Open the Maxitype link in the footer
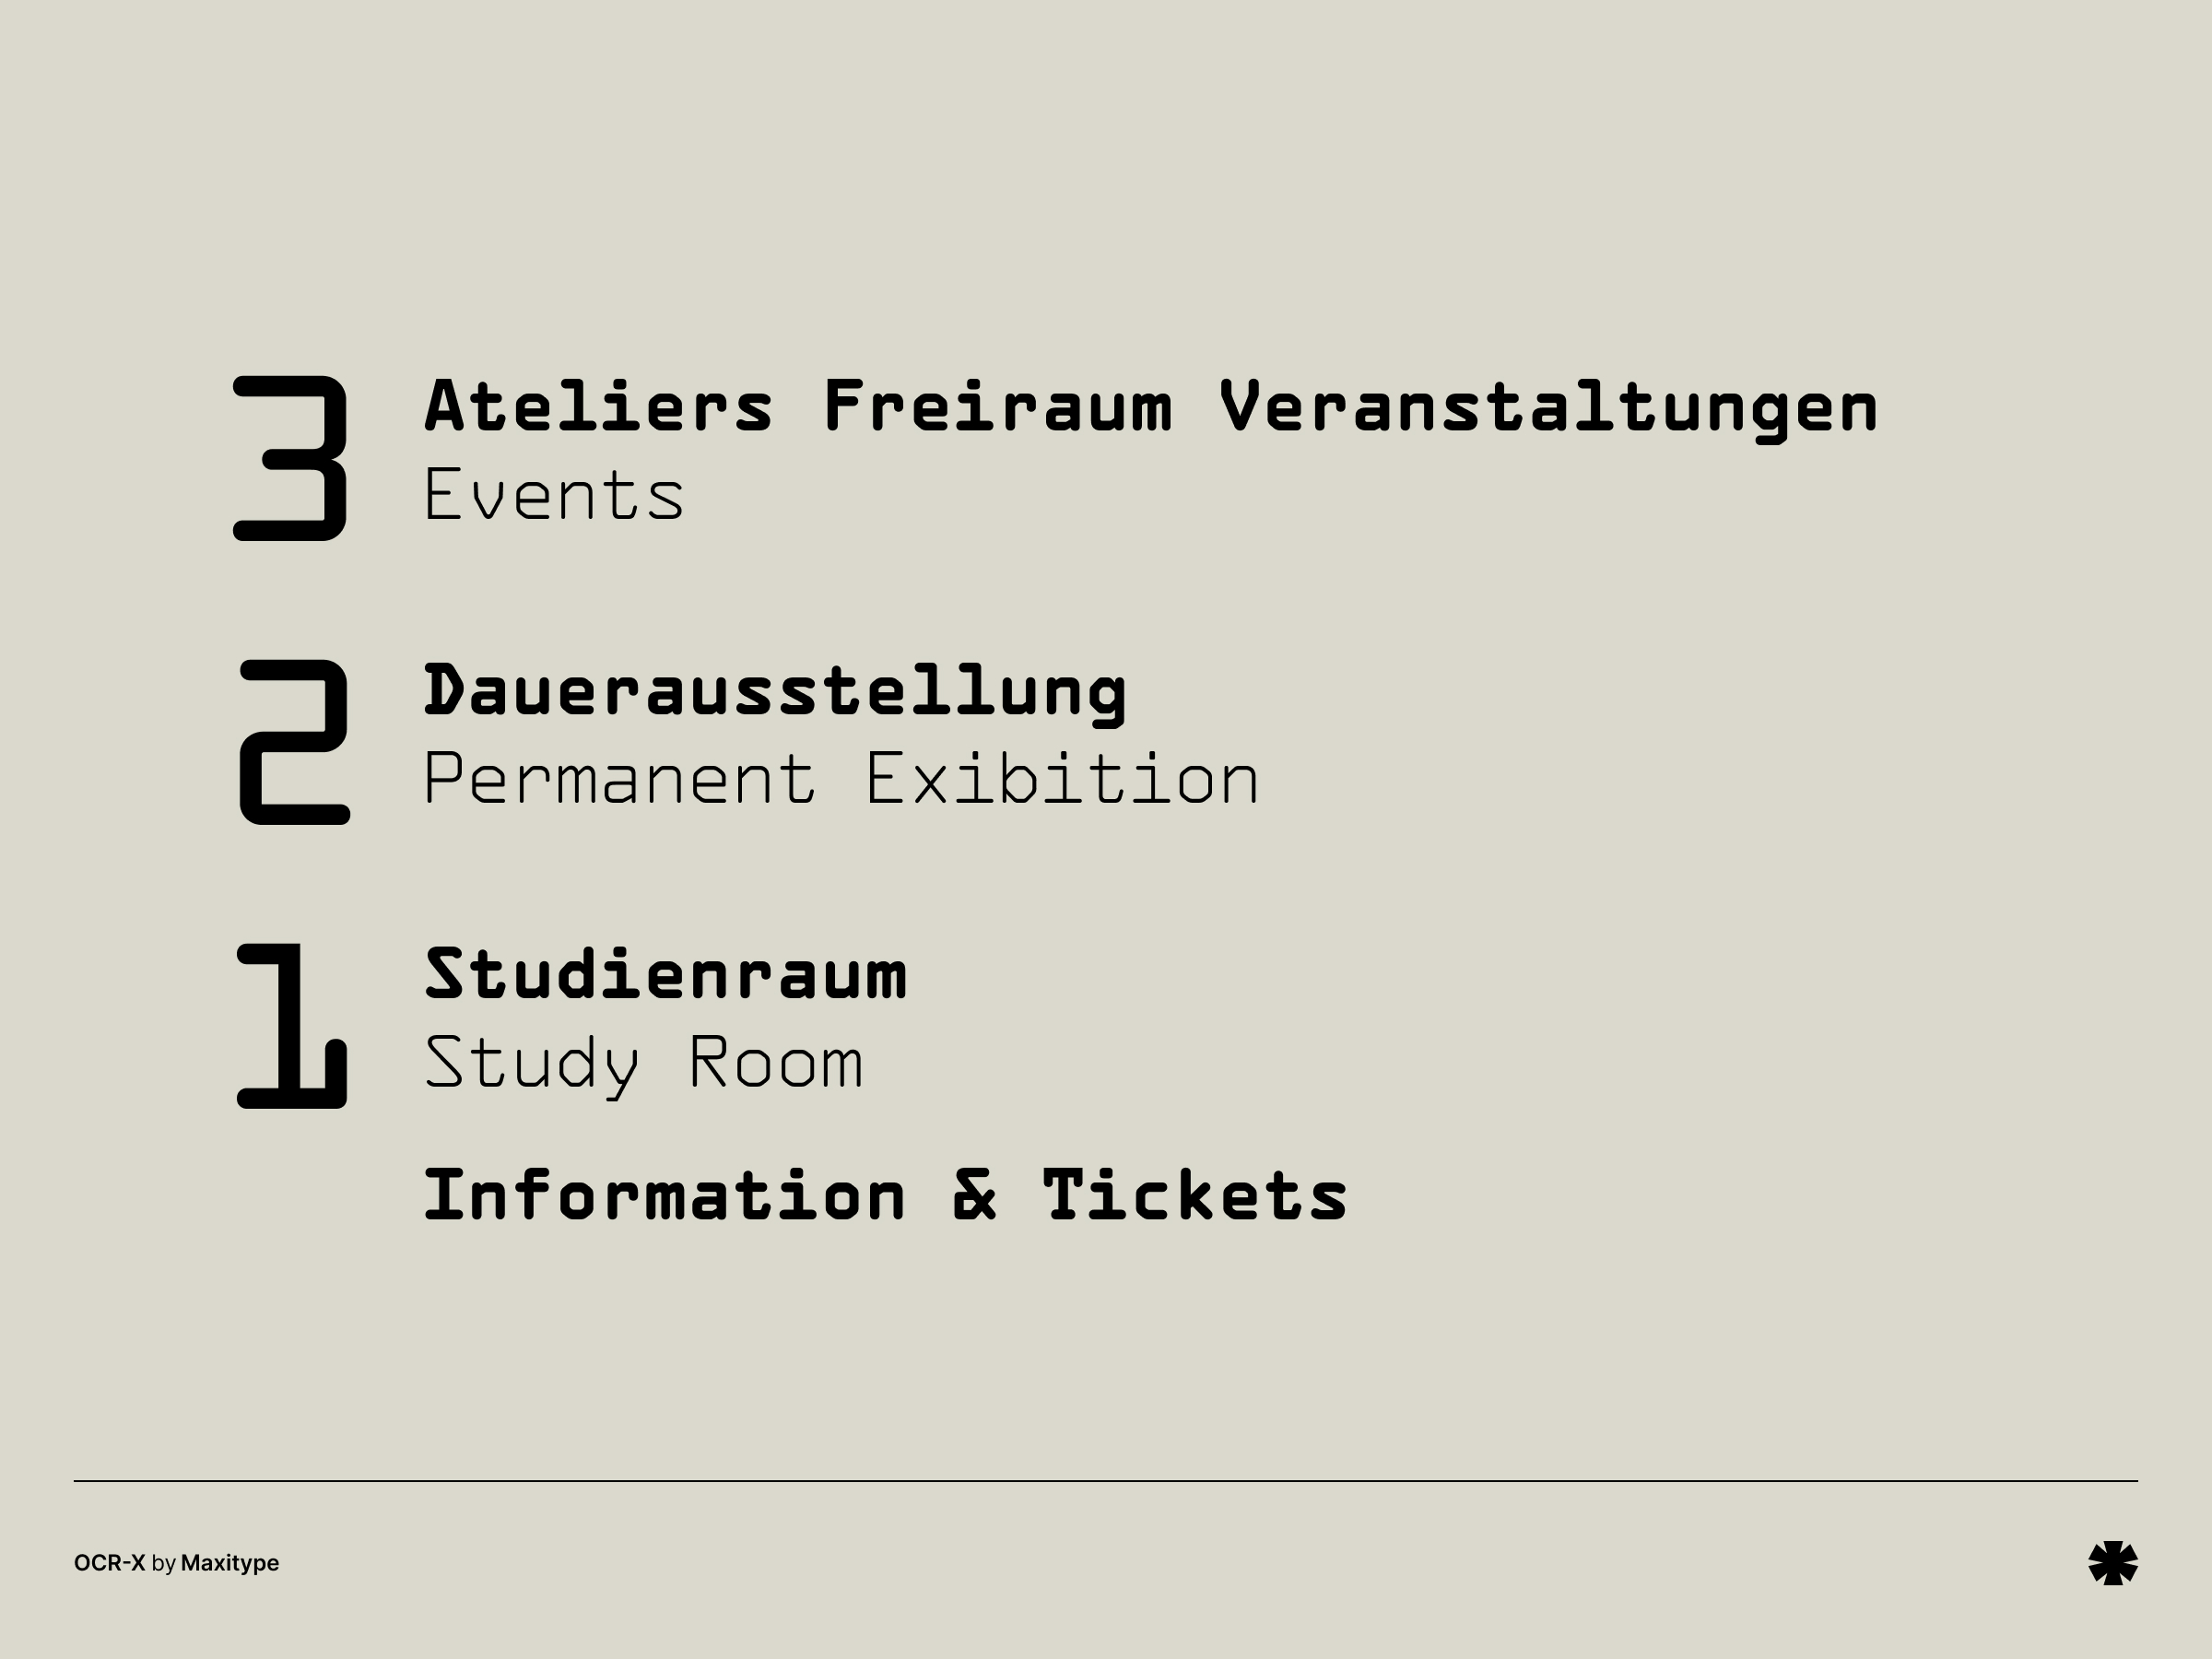2212x1659 pixels. [230, 1563]
